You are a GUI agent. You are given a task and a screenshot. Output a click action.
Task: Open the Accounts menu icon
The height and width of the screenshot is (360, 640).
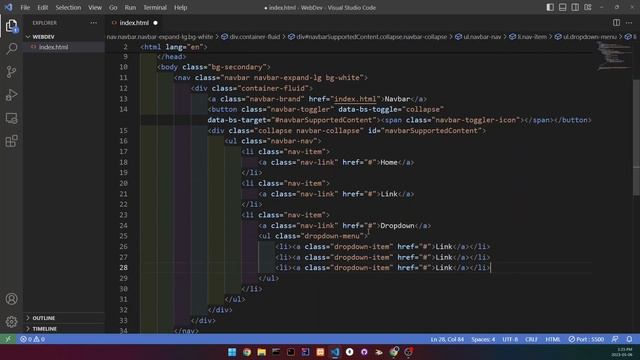pyautogui.click(x=11, y=299)
